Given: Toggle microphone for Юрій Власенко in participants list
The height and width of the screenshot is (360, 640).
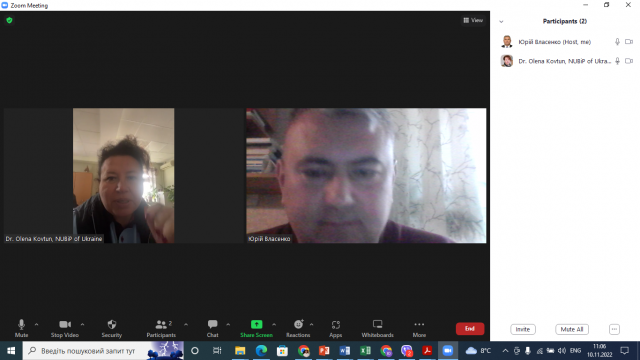Looking at the screenshot, I should tap(617, 42).
